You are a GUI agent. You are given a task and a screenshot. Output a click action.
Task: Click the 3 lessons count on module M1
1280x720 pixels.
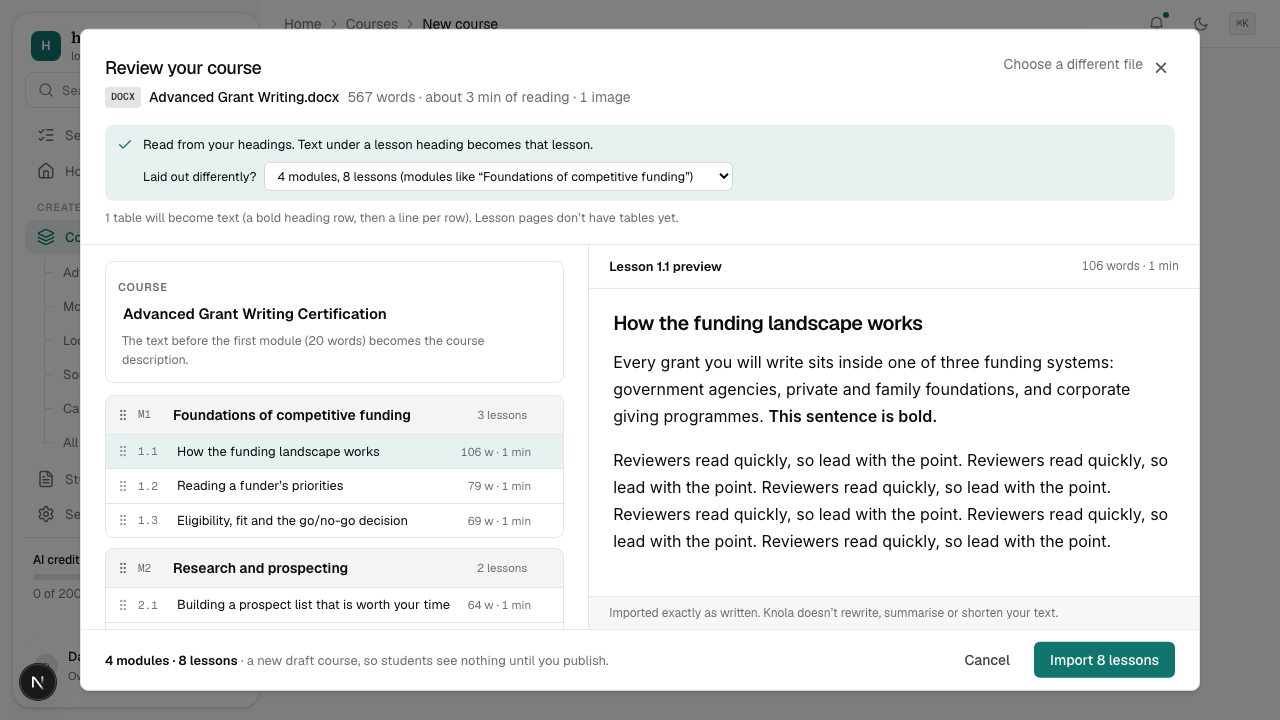point(502,415)
